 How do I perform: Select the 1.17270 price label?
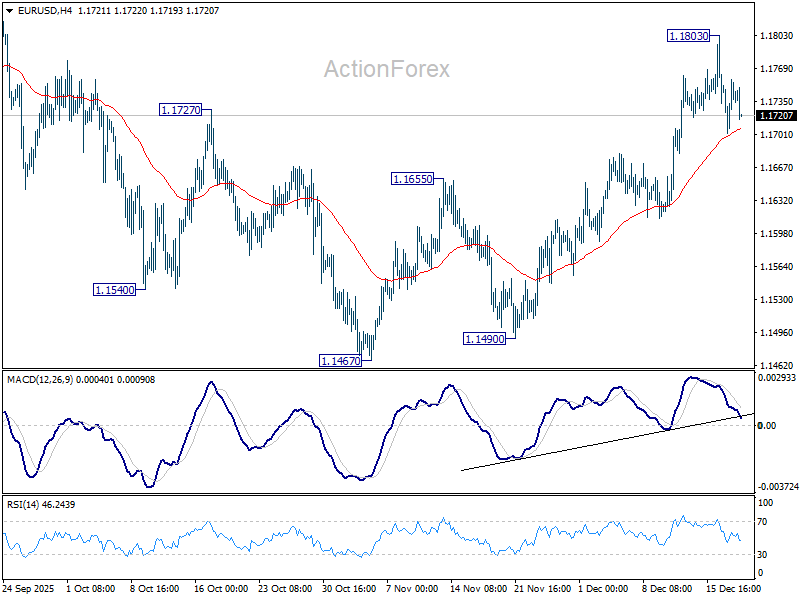pos(181,110)
